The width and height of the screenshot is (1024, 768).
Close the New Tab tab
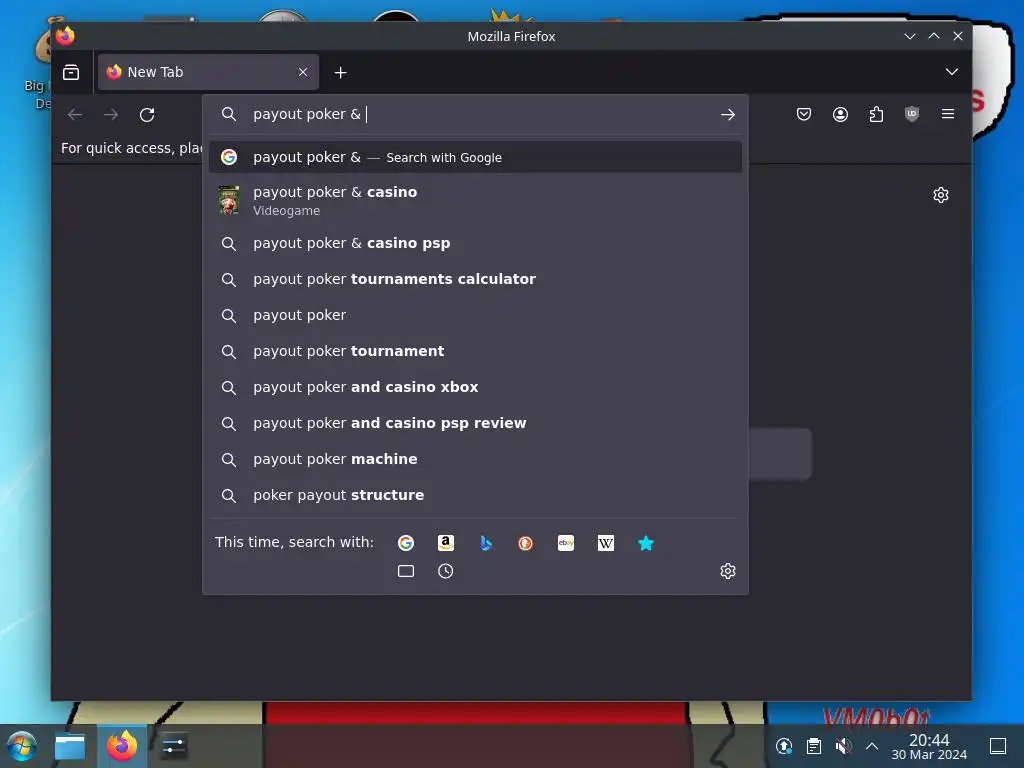click(303, 72)
